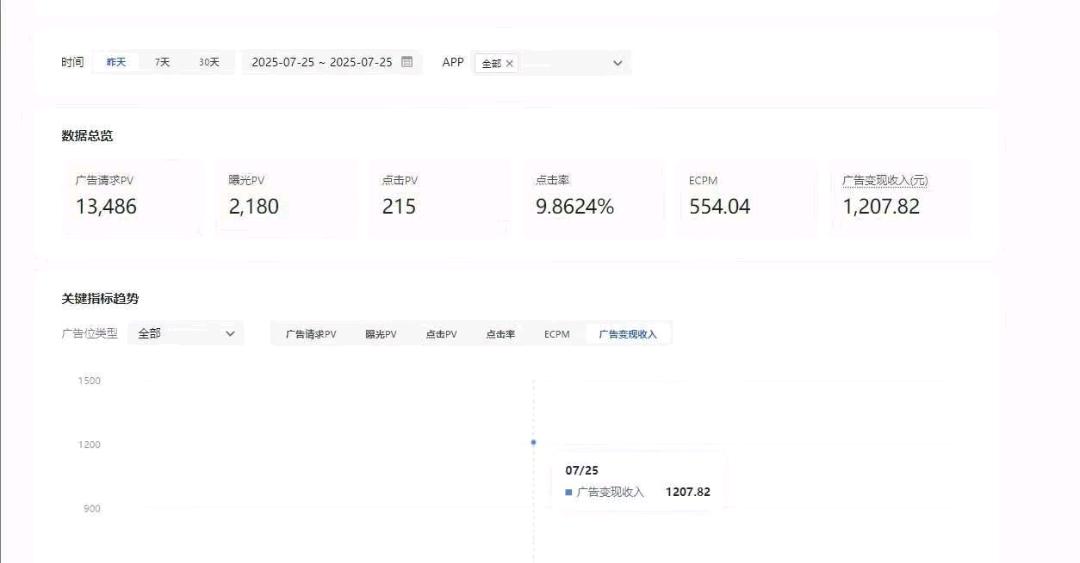This screenshot has width=1080, height=563.
Task: Open the 广告位类型 dropdown showing 全部
Action: [x=186, y=334]
